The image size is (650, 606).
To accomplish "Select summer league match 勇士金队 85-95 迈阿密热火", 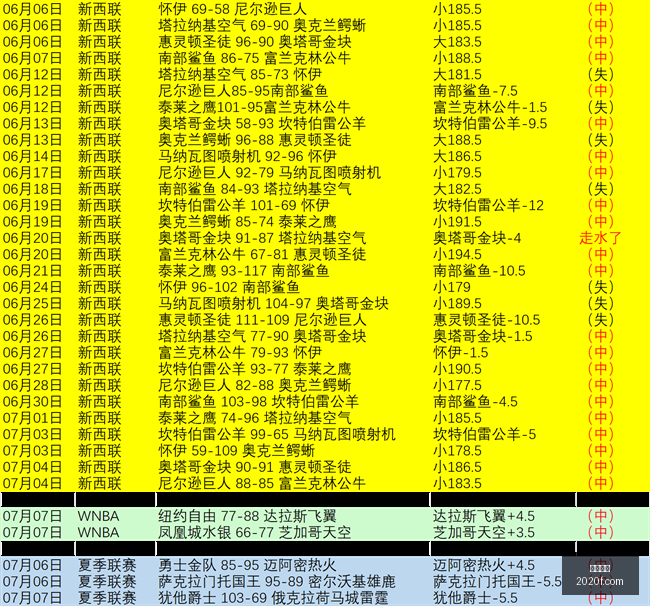I will pyautogui.click(x=247, y=565).
